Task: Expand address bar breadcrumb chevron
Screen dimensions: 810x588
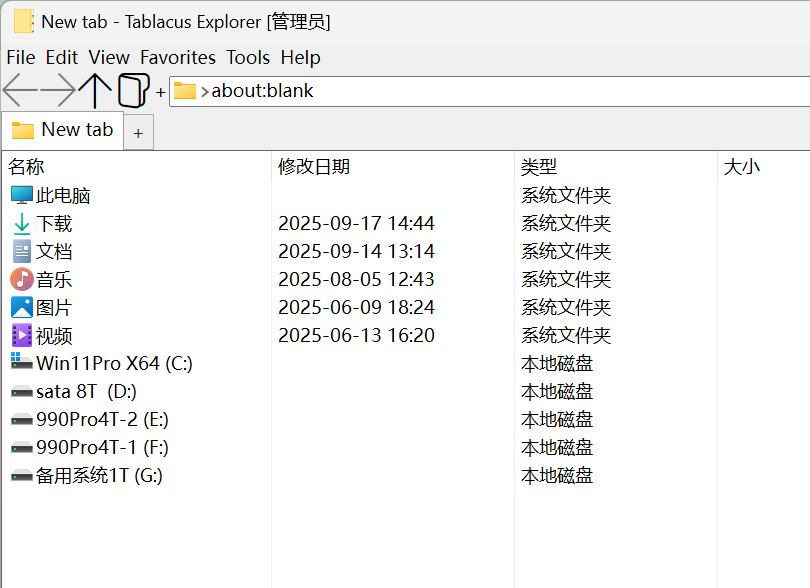Action: coord(205,92)
